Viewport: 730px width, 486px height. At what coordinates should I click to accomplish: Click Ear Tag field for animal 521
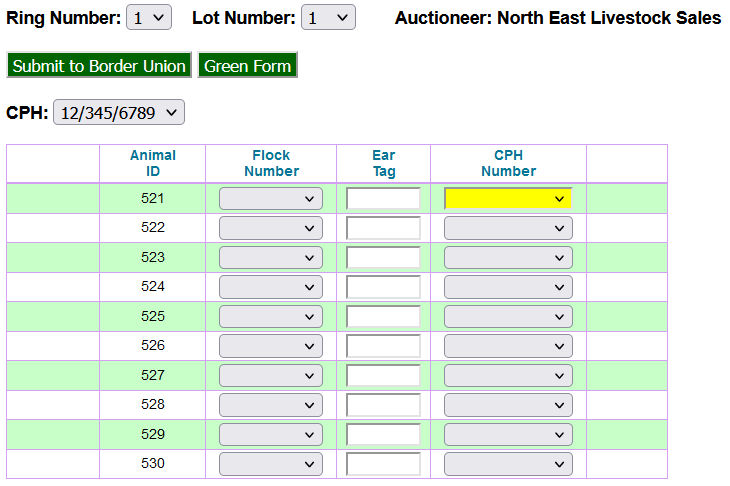(x=383, y=199)
